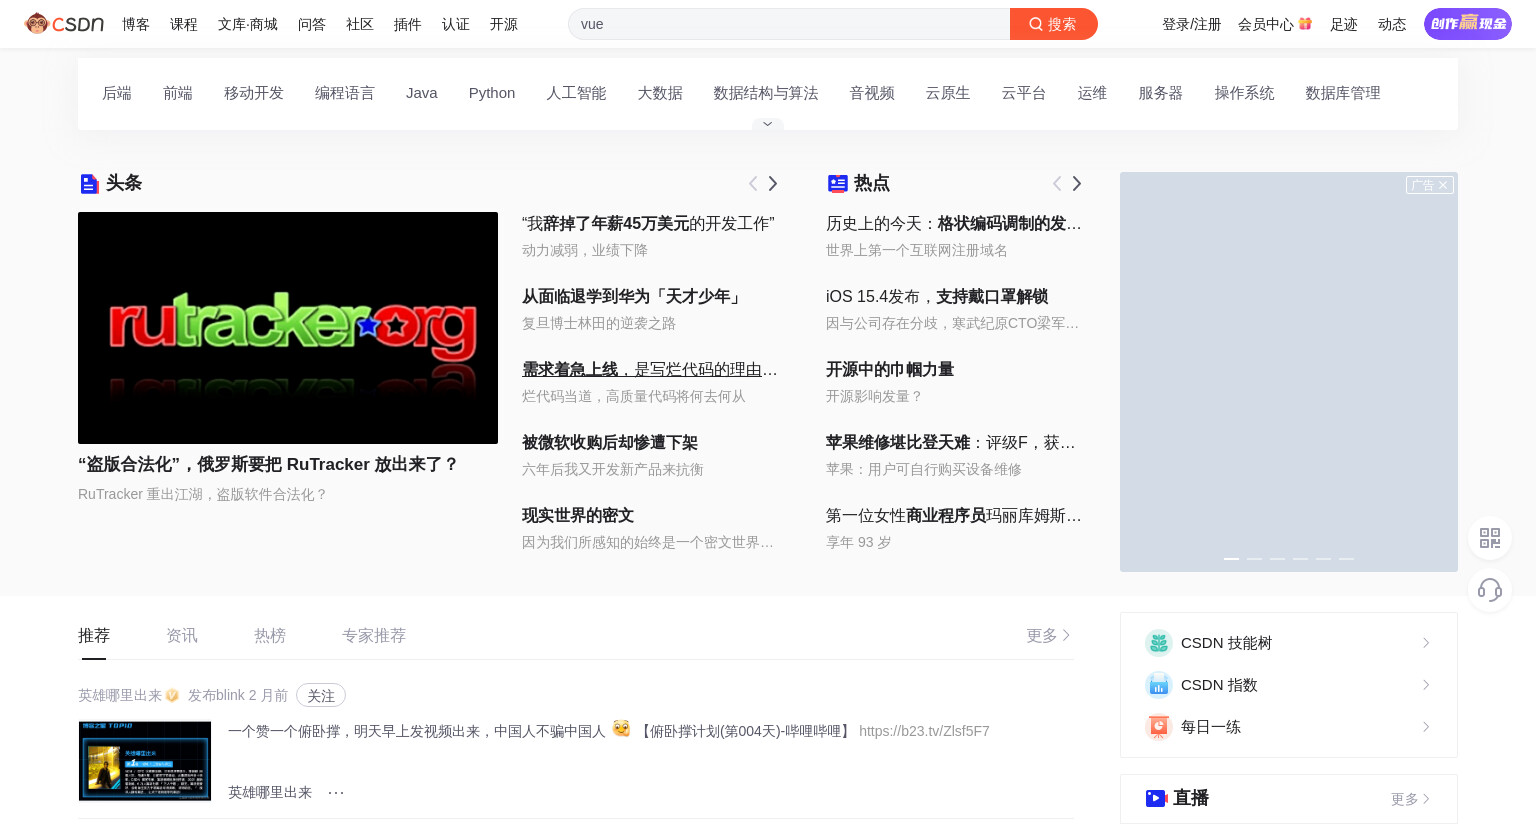Select the last ad carousel indicator
Screen dimensions: 1536x824
[1346, 558]
